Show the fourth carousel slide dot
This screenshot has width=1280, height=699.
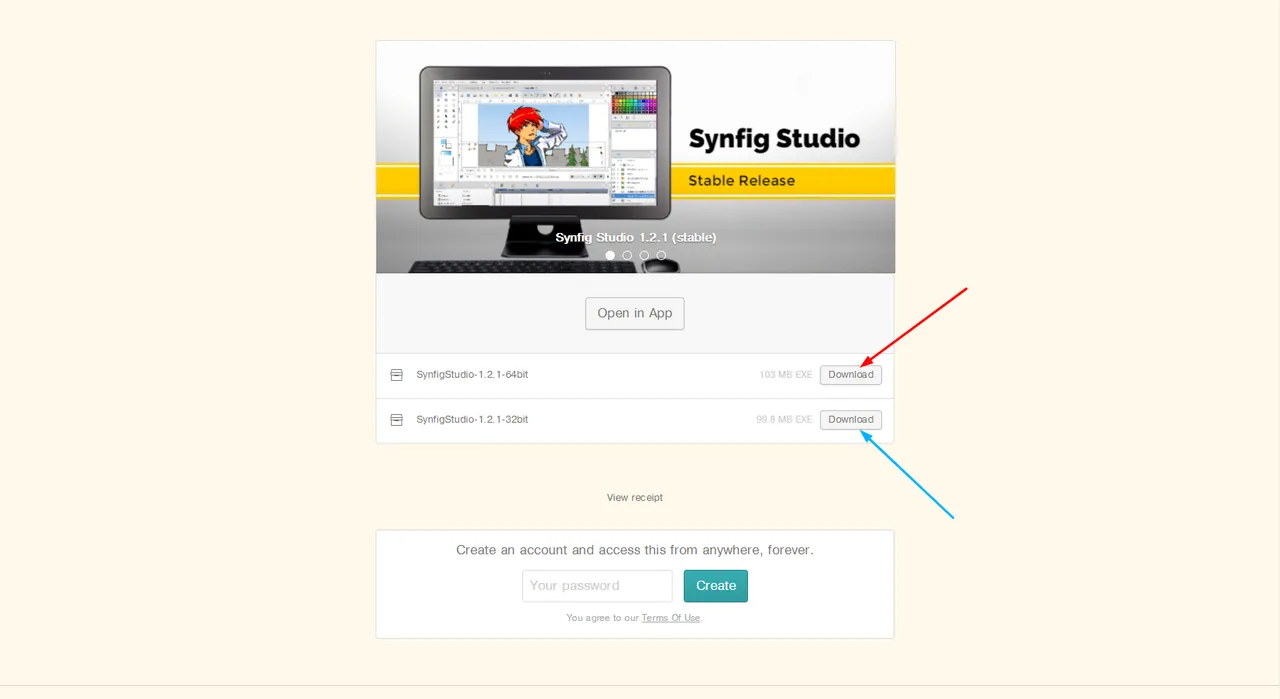(x=661, y=255)
